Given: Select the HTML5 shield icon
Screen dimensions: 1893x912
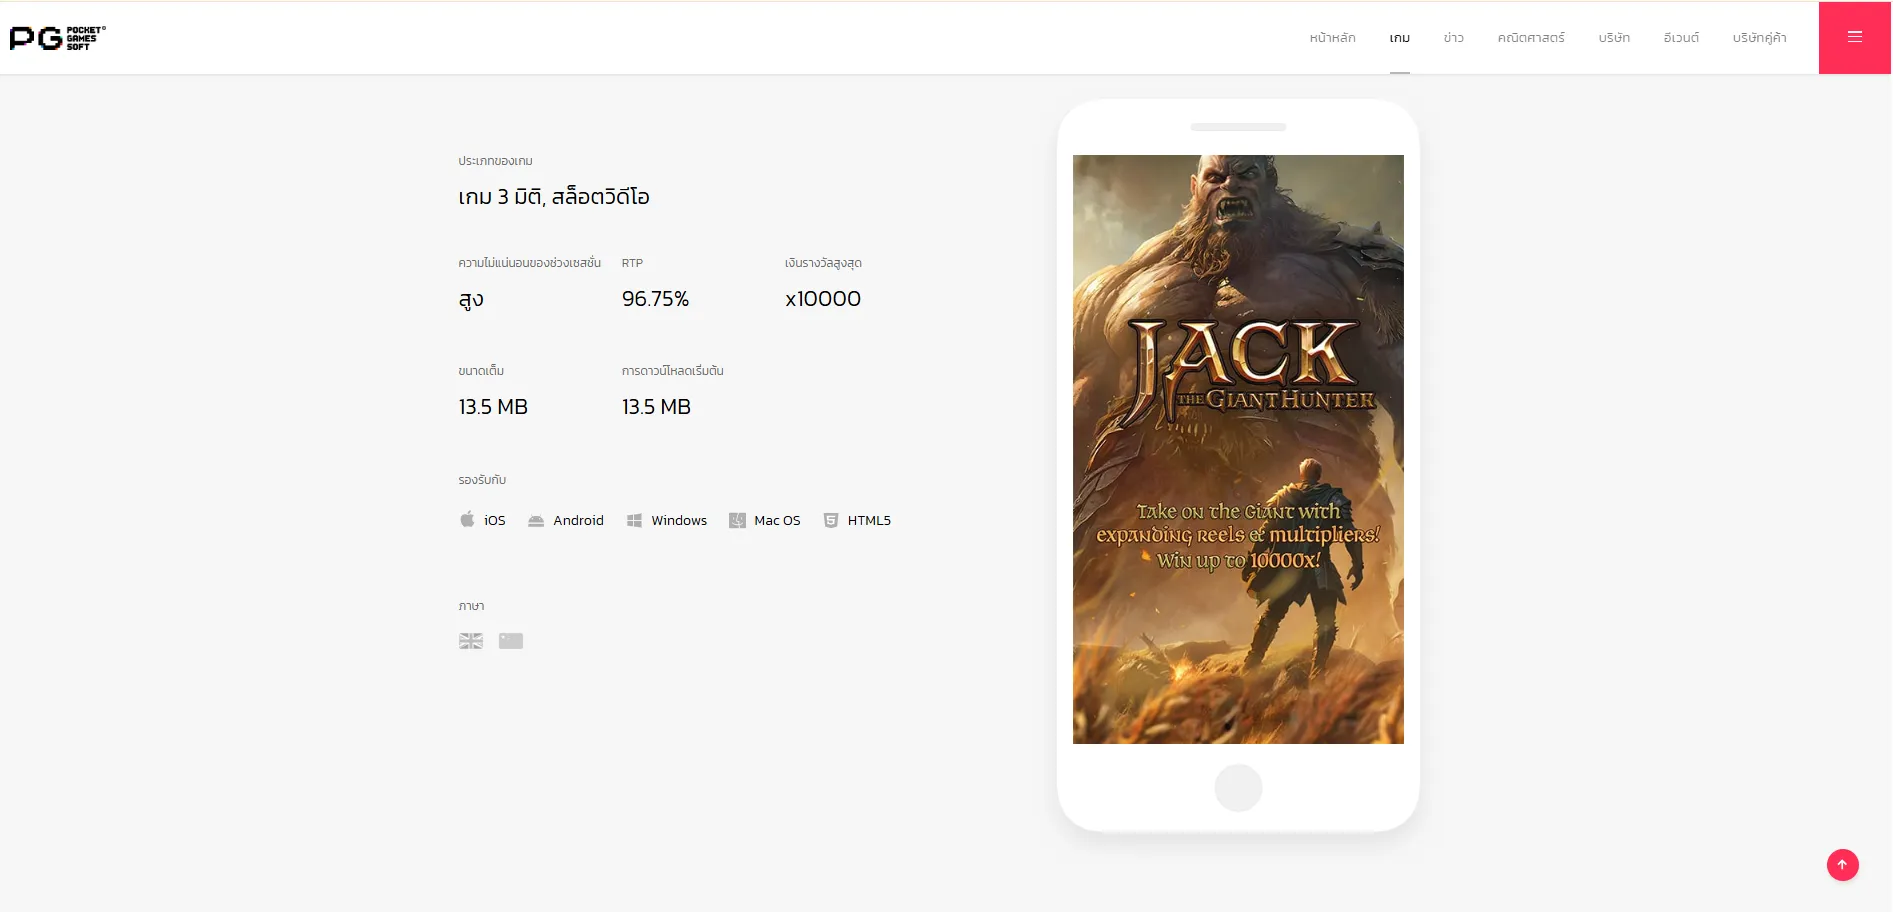Looking at the screenshot, I should [x=831, y=519].
